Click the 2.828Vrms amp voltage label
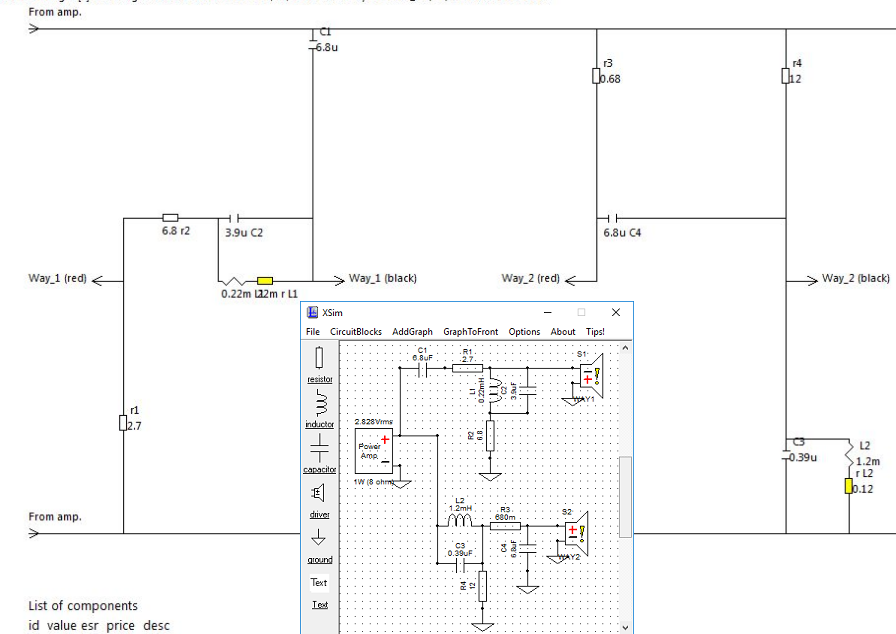Image resolution: width=896 pixels, height=634 pixels. click(x=374, y=422)
